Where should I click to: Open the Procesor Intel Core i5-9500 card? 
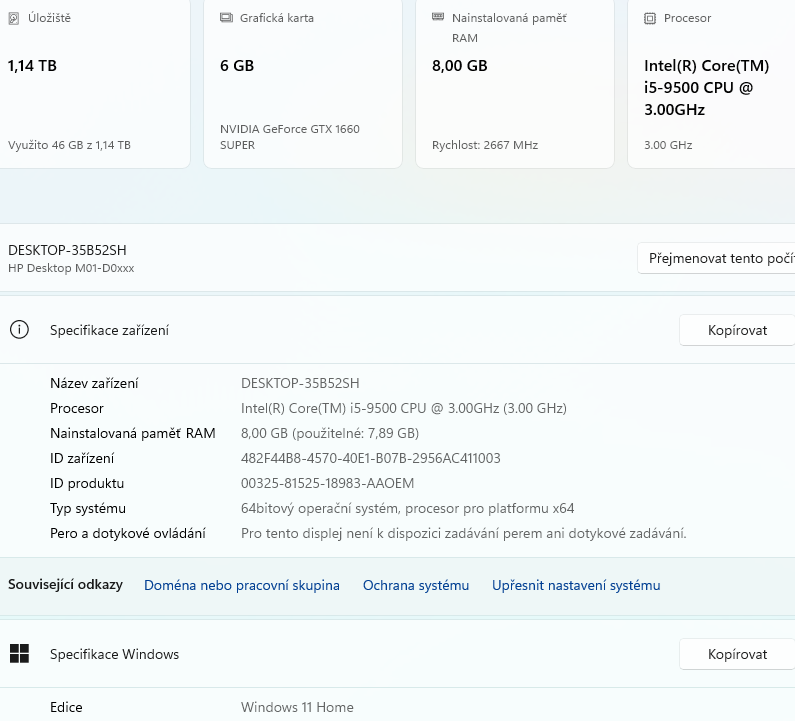tap(711, 84)
